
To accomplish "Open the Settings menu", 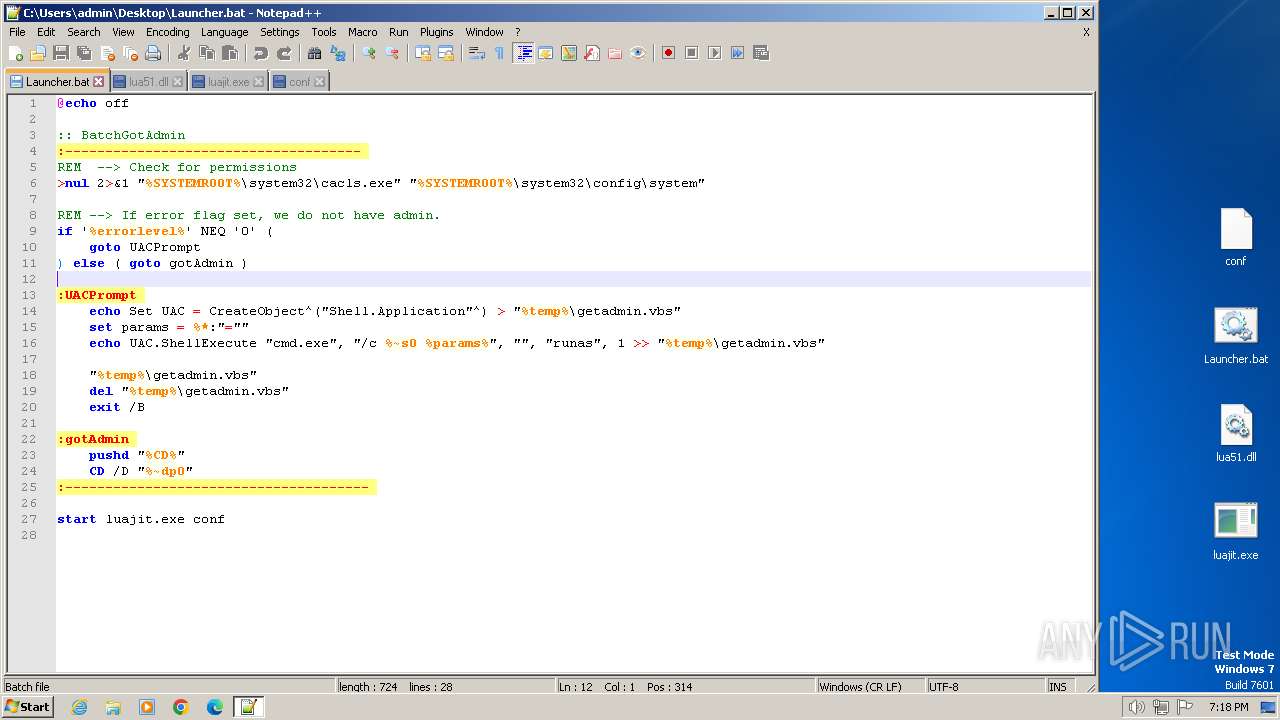I will point(280,32).
